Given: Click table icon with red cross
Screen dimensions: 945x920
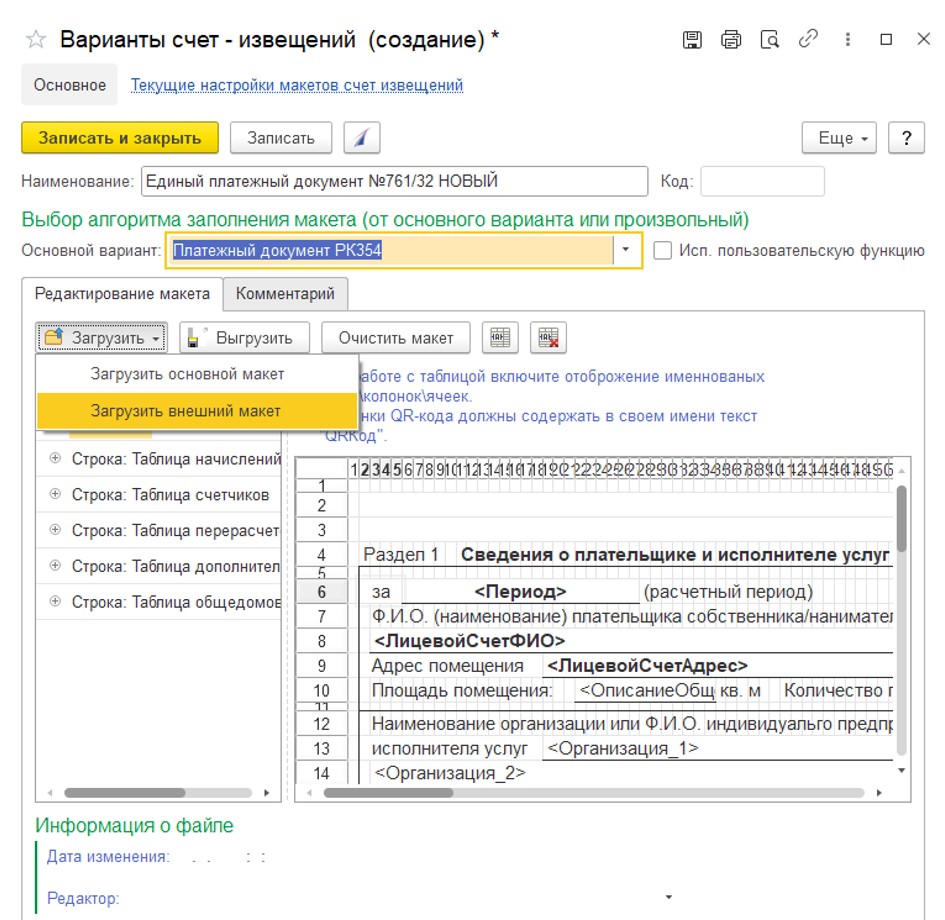Looking at the screenshot, I should pyautogui.click(x=548, y=337).
